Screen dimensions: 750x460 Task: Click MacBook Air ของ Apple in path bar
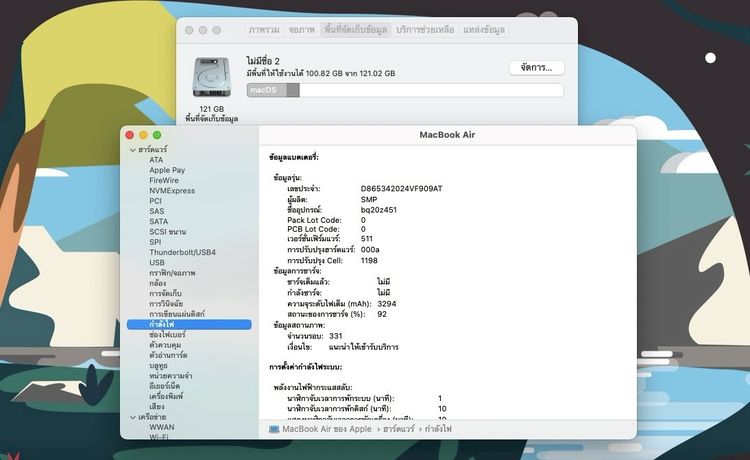tap(327, 429)
